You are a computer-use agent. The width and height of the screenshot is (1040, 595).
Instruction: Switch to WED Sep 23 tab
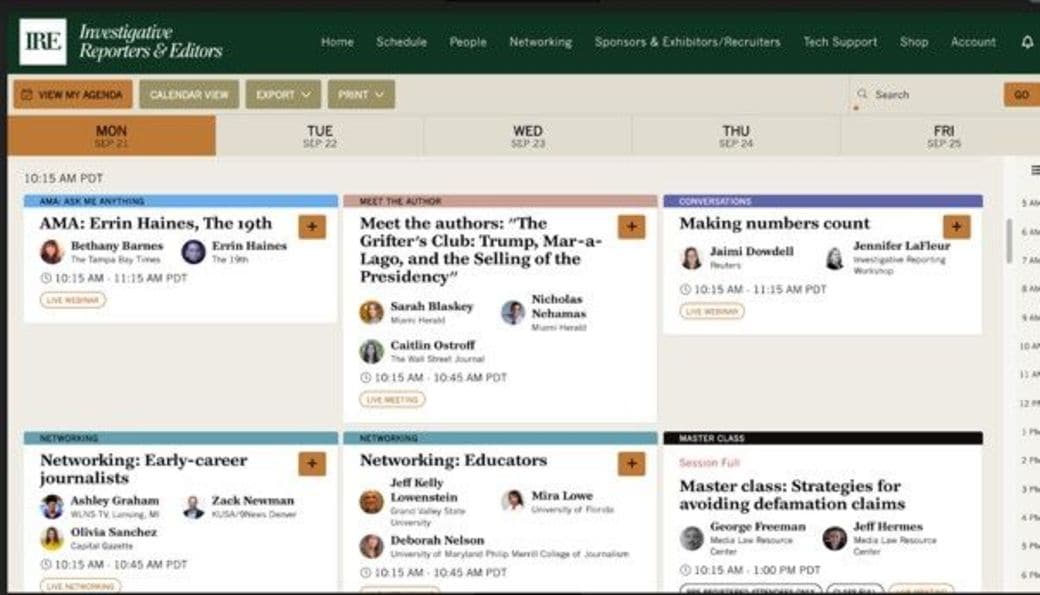528,135
